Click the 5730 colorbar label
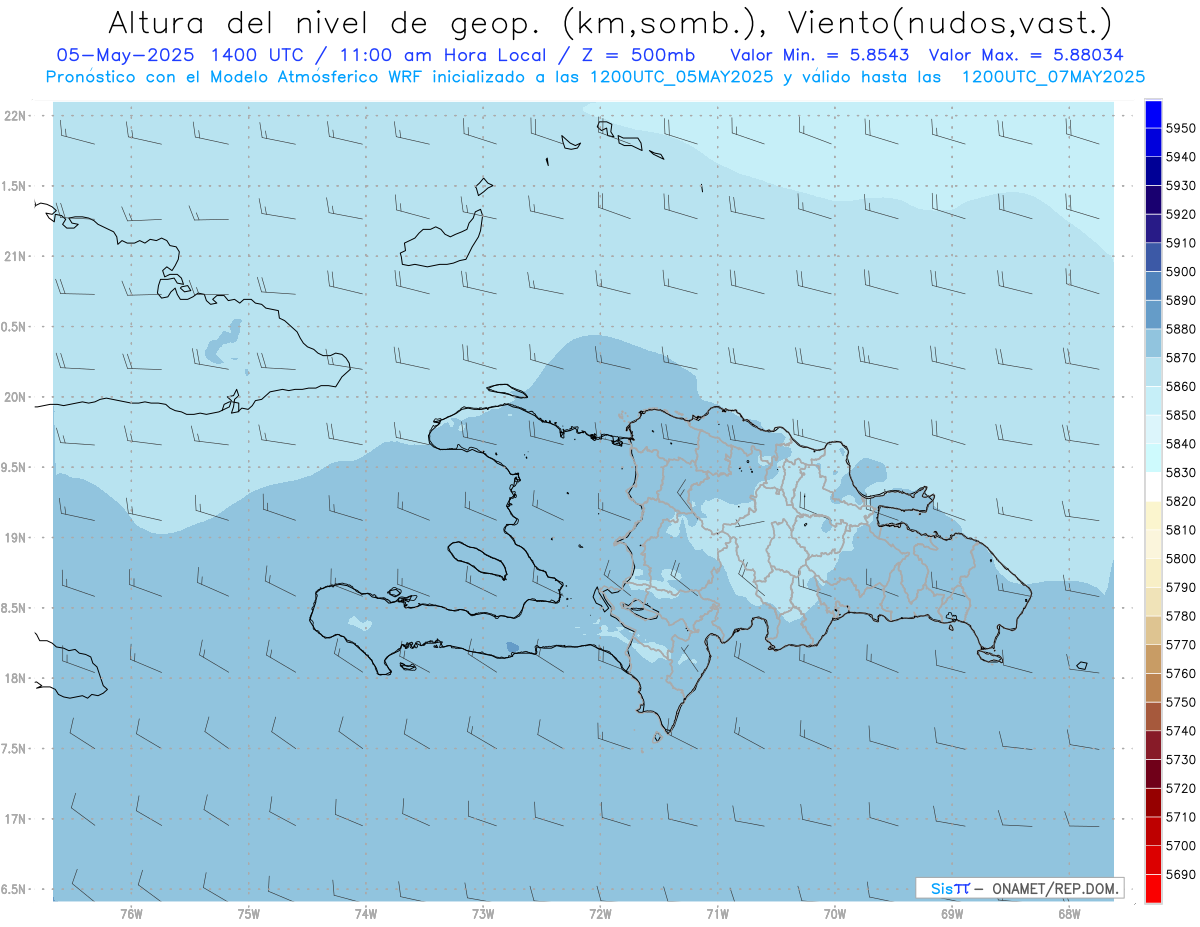The image size is (1200, 927). pyautogui.click(x=1181, y=759)
